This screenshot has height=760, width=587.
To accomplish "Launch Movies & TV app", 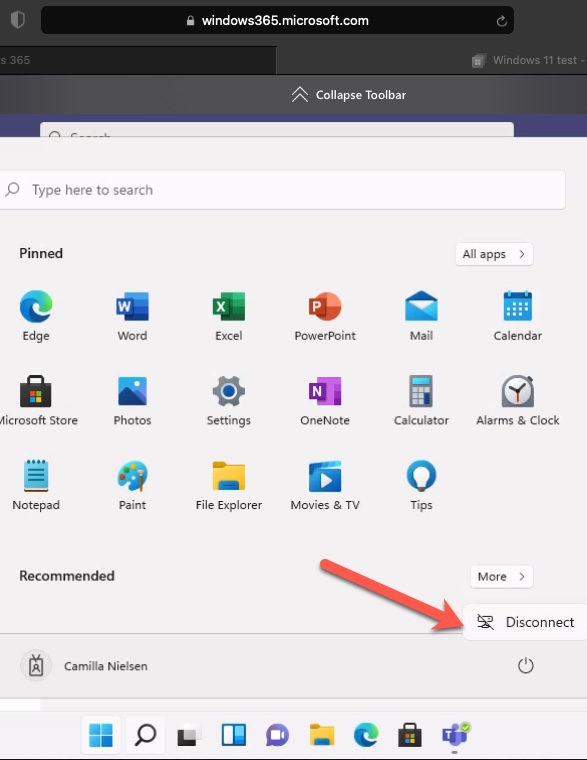I will [x=325, y=485].
